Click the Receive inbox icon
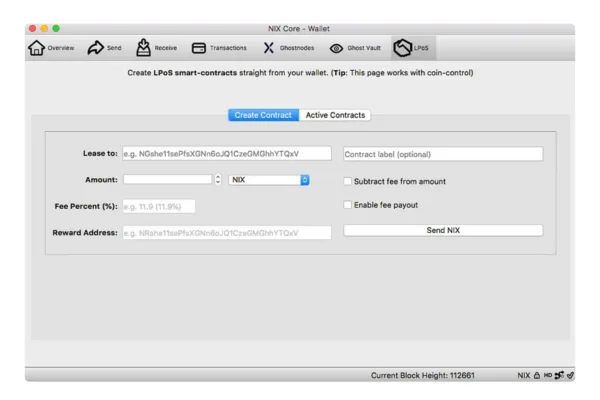The height and width of the screenshot is (400, 600). tap(143, 48)
